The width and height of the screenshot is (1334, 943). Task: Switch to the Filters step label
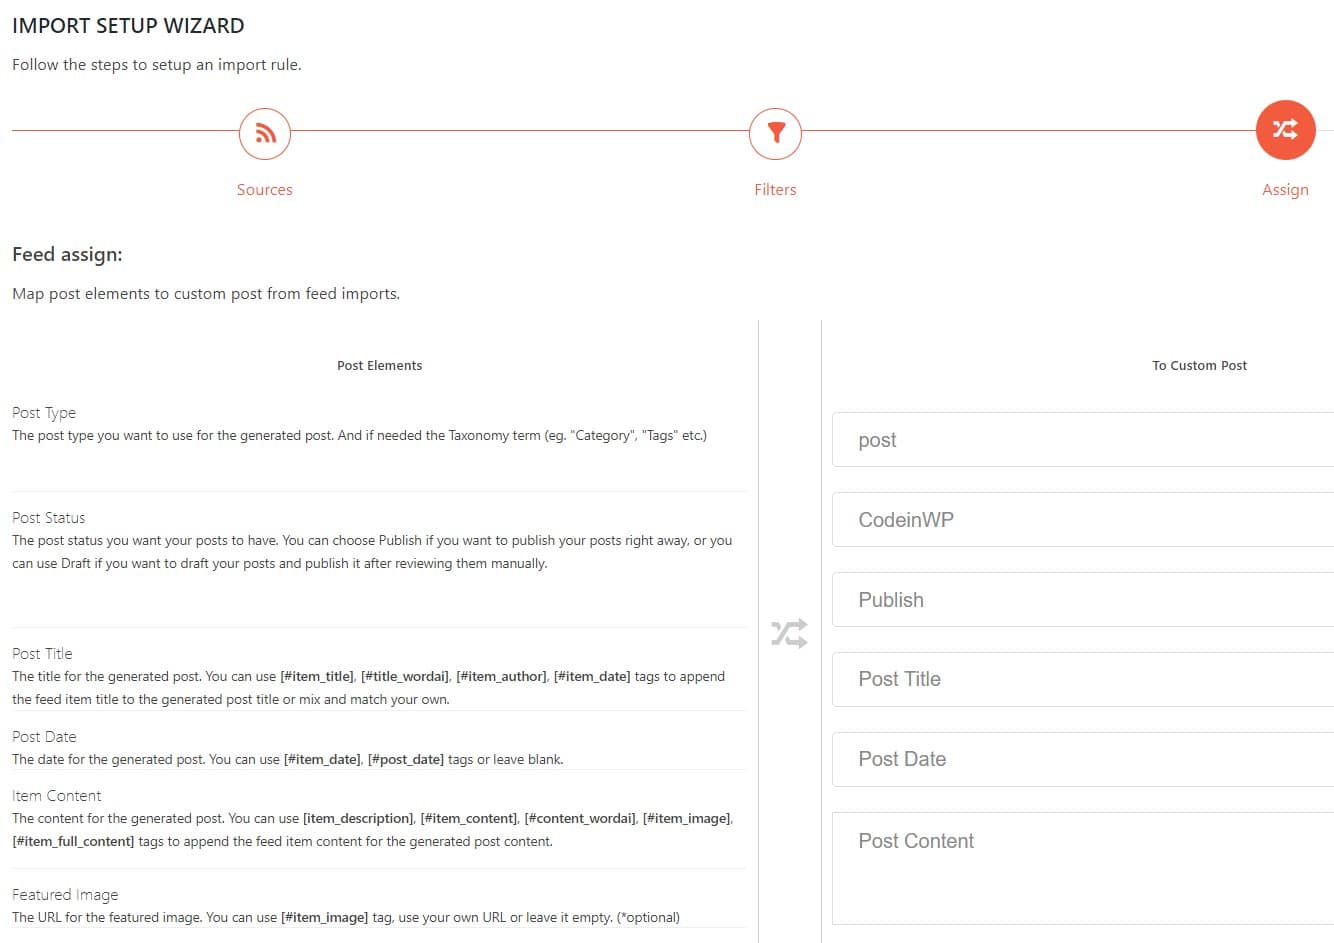(x=775, y=190)
